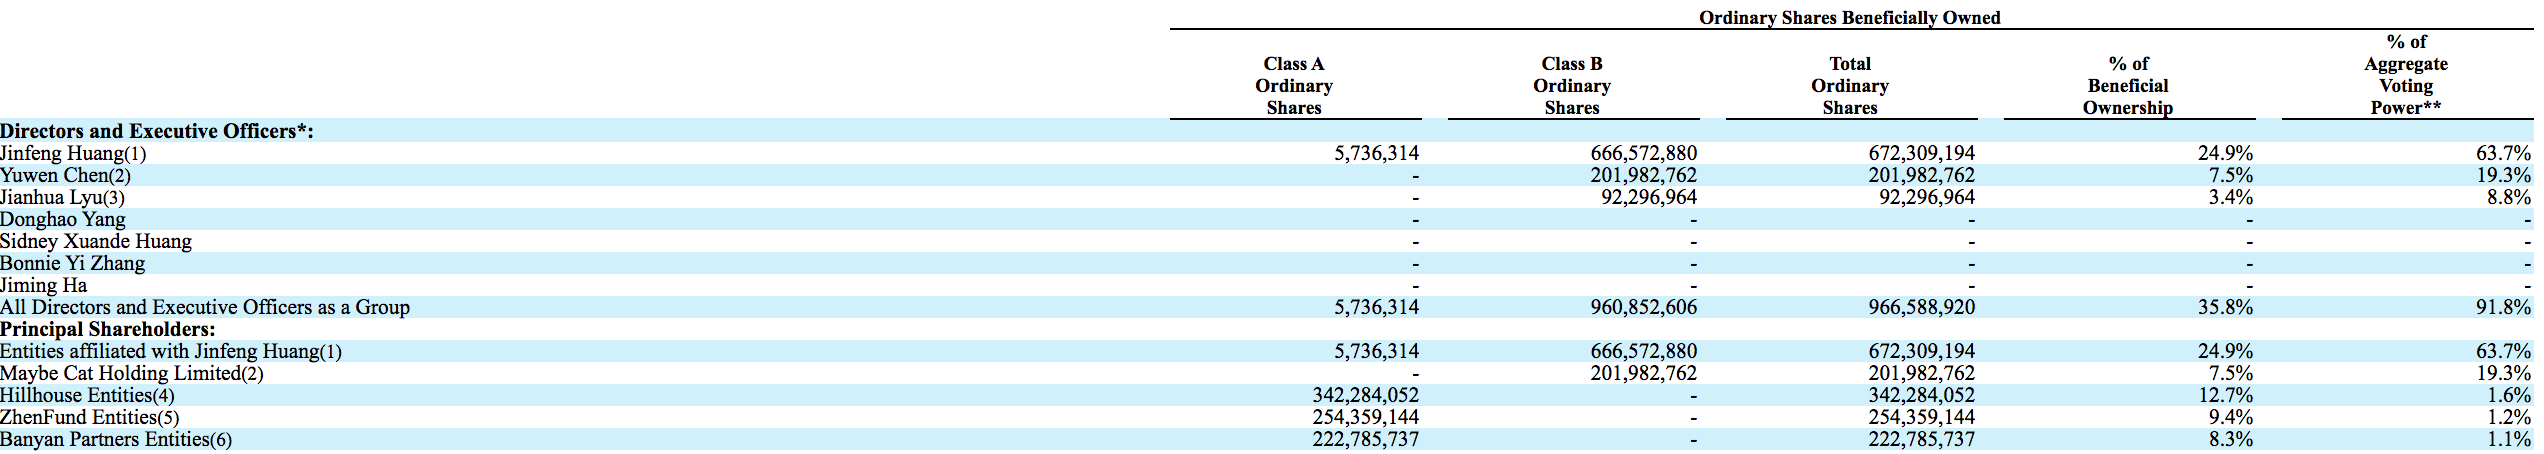The height and width of the screenshot is (454, 2544).
Task: Click the % of Beneficial Ownership header
Action: coord(2128,86)
